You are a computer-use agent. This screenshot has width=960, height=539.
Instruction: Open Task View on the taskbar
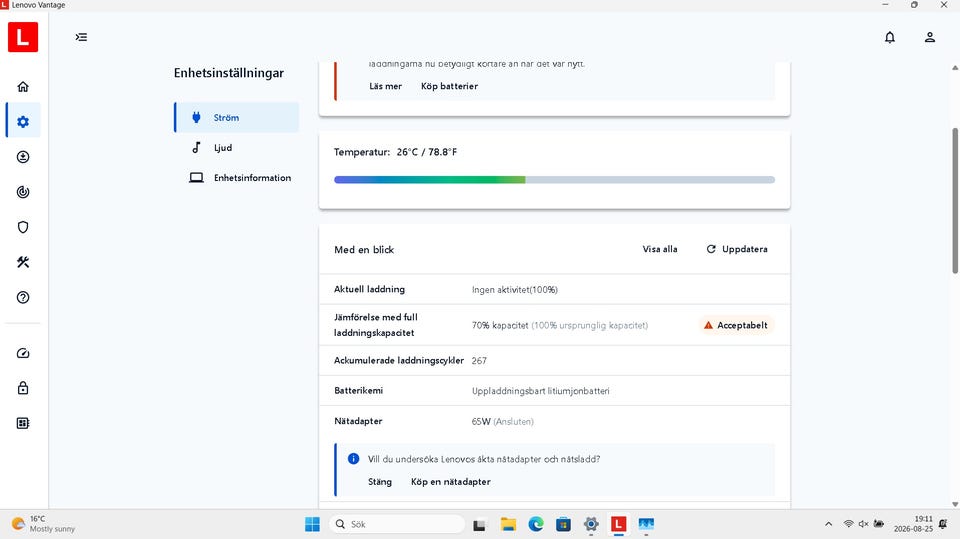tap(479, 525)
